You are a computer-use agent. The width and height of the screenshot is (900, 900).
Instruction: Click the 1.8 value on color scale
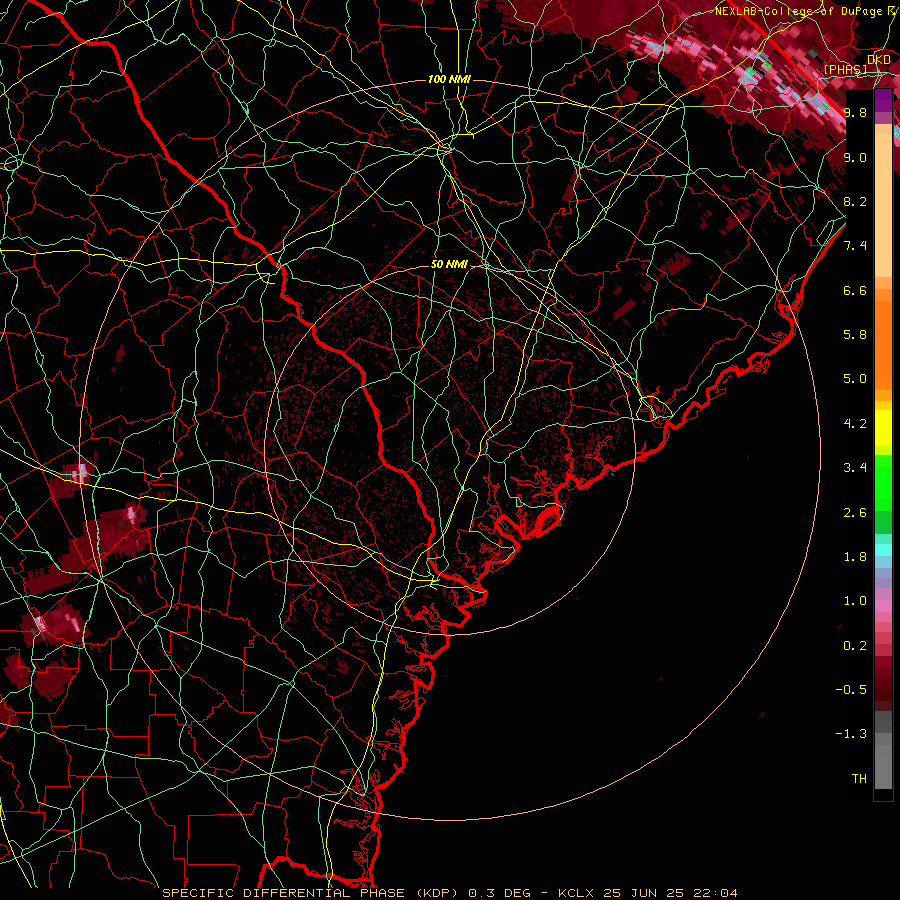click(855, 557)
